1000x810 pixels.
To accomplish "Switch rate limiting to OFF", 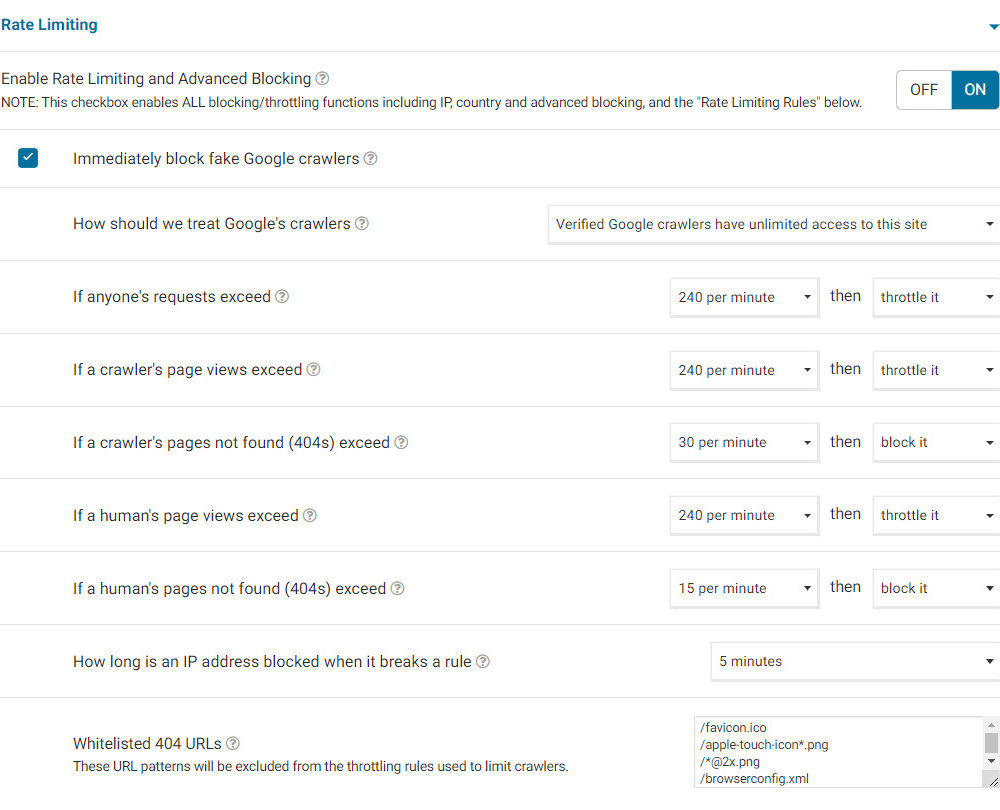I will (x=923, y=90).
